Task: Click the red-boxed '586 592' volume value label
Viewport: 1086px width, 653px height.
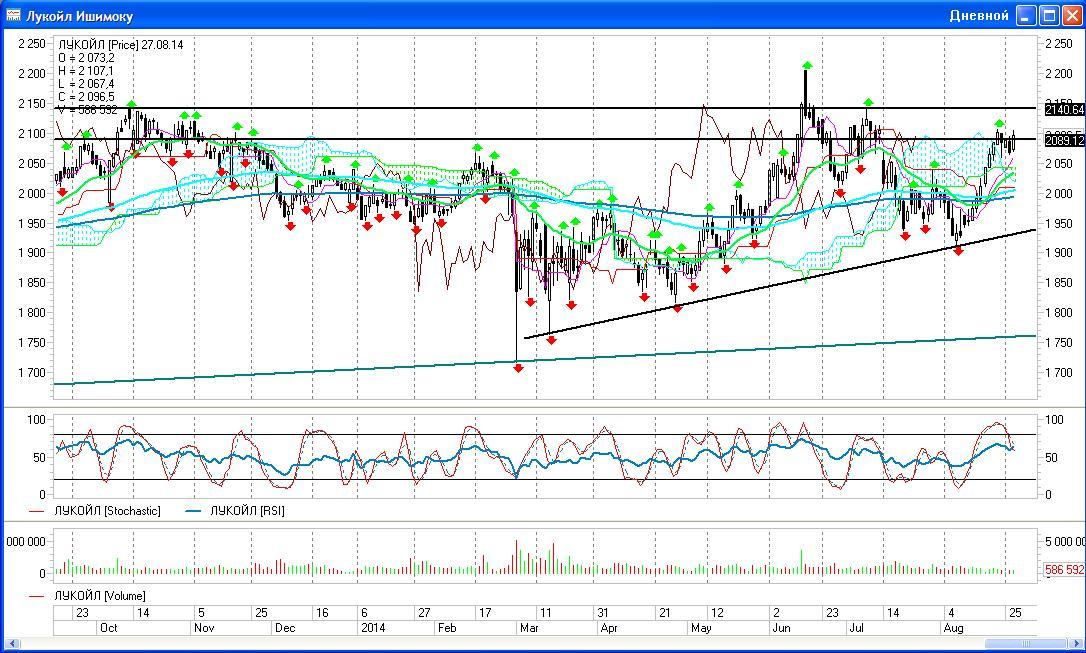Action: tap(1065, 570)
